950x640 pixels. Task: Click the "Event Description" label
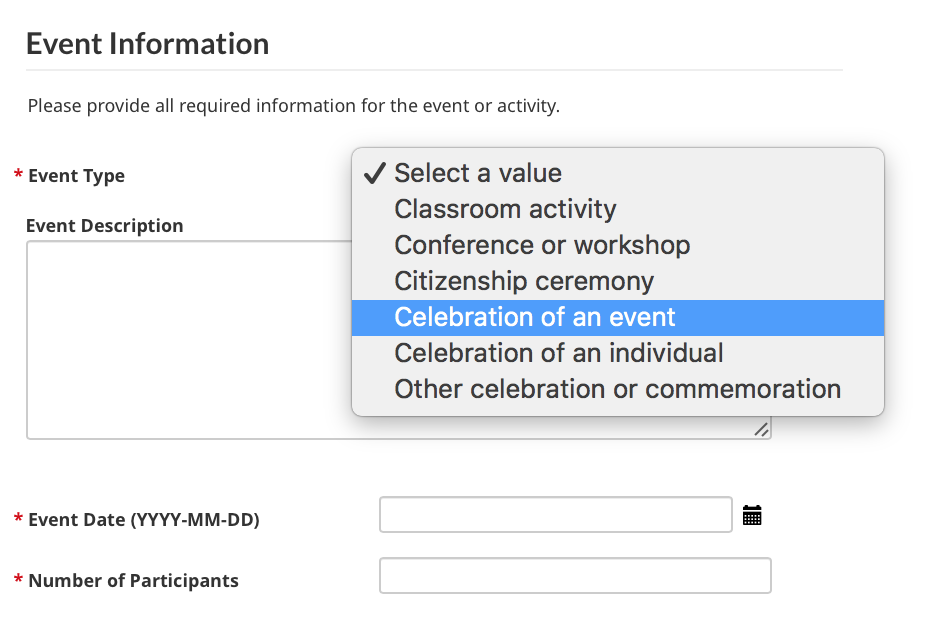(105, 226)
